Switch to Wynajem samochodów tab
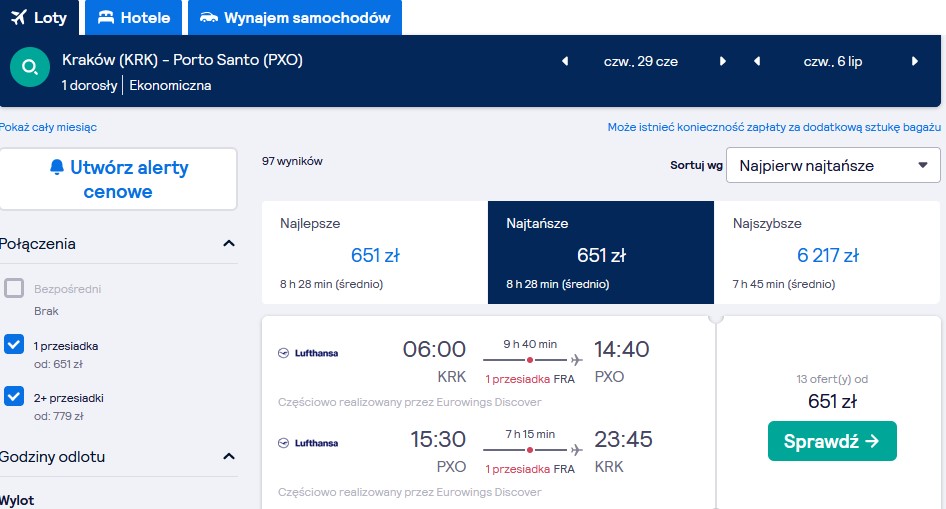The height and width of the screenshot is (509, 946). tap(295, 17)
